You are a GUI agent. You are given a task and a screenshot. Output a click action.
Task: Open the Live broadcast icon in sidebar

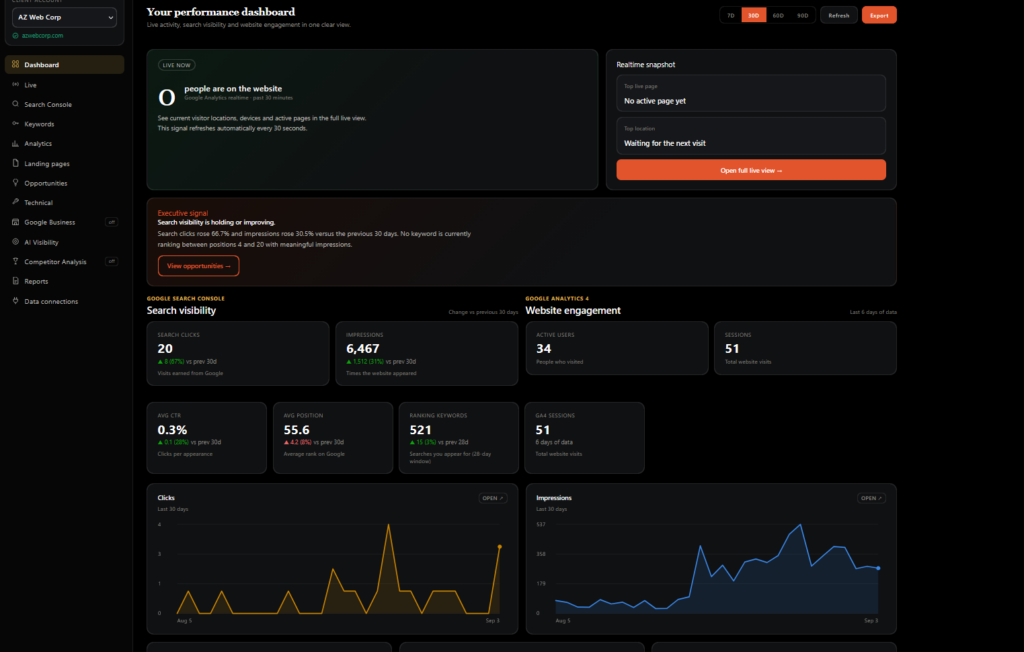[16, 84]
